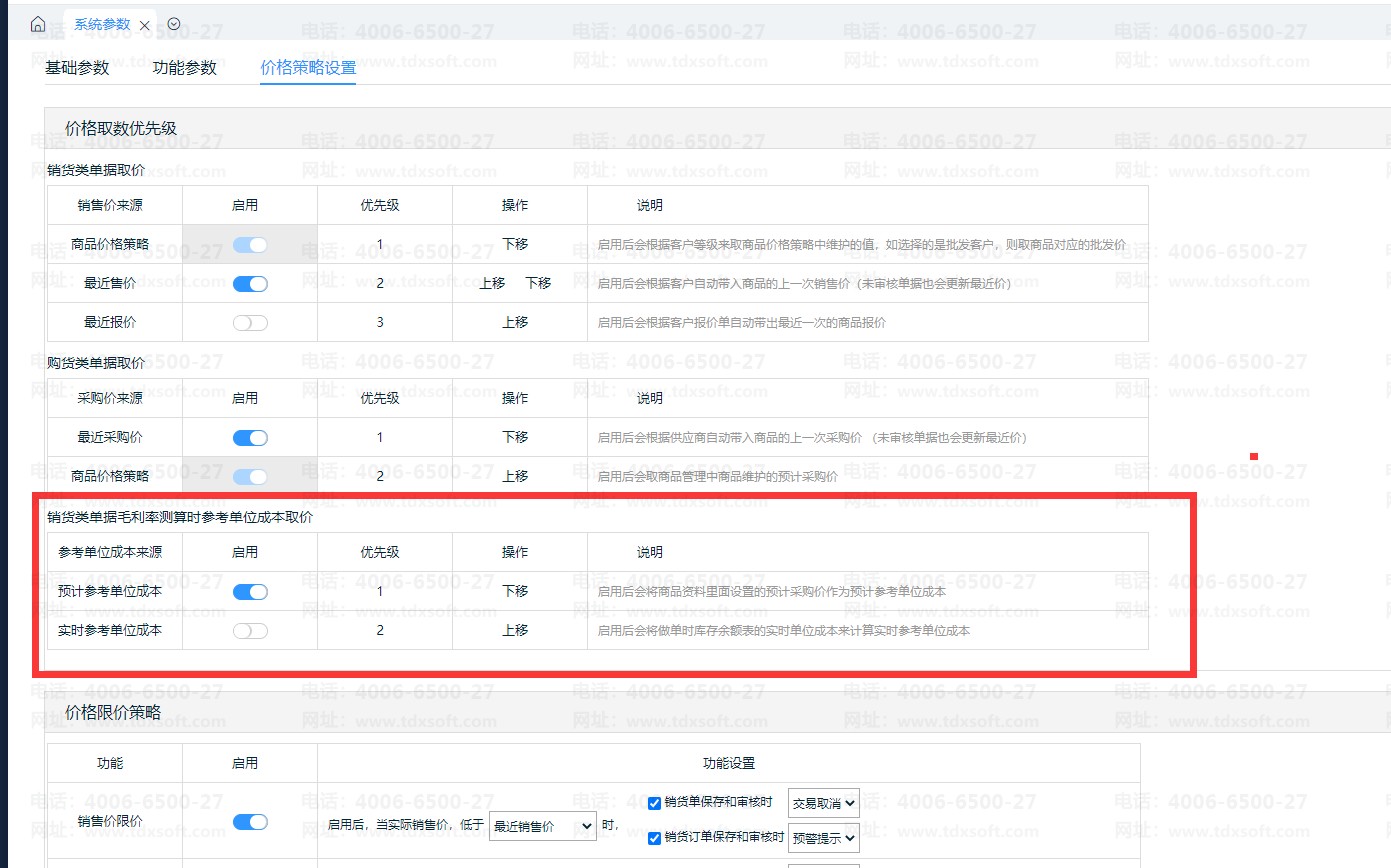1391x868 pixels.
Task: Toggle the 最近售价 enable switch
Action: (250, 284)
